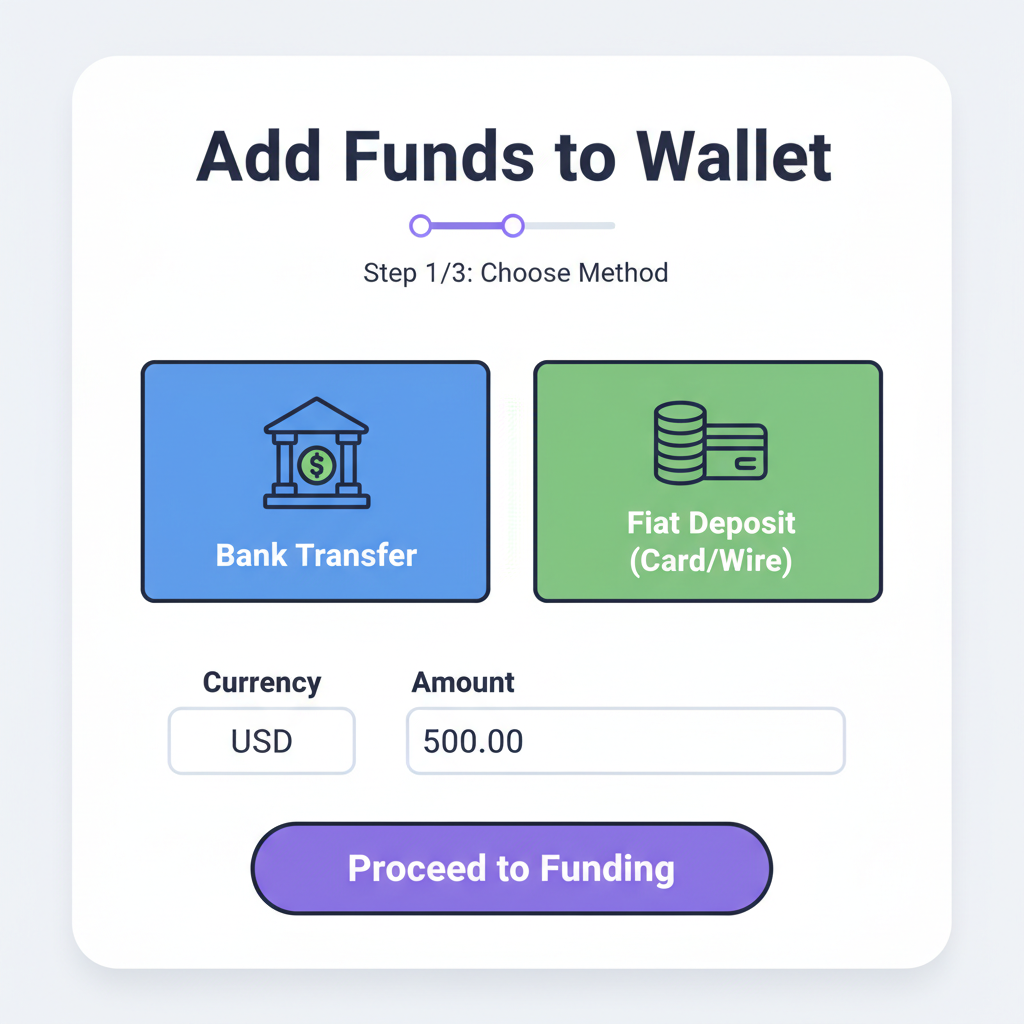Click the roof of the bank icon
Viewport: 1024px width, 1024px height.
(x=315, y=412)
